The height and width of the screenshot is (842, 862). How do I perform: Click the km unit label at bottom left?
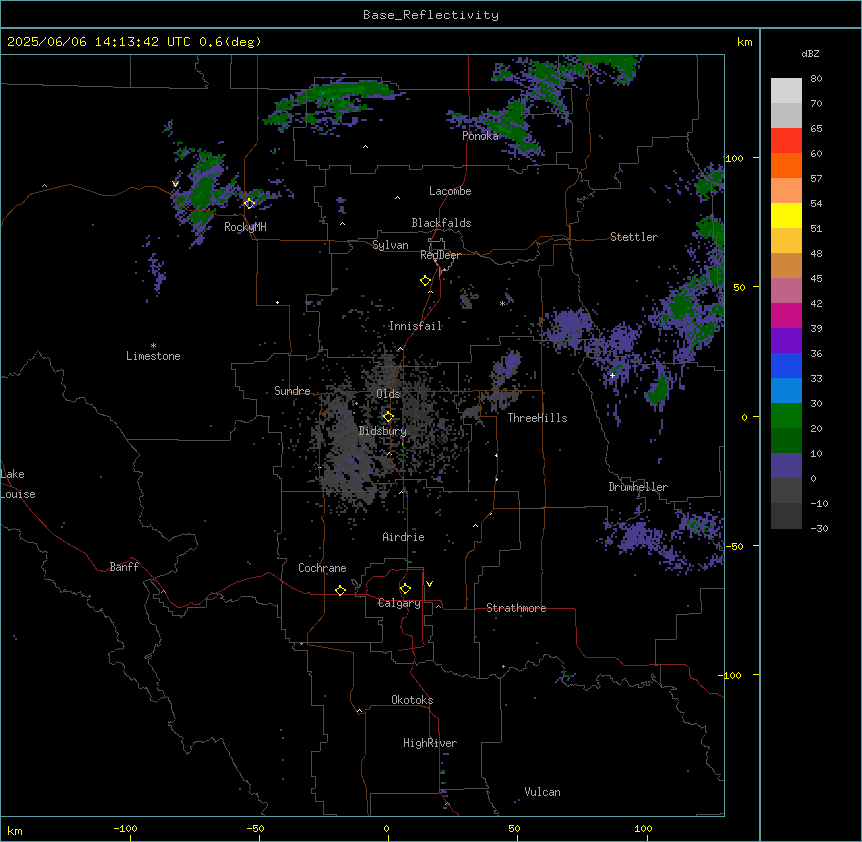(15, 830)
